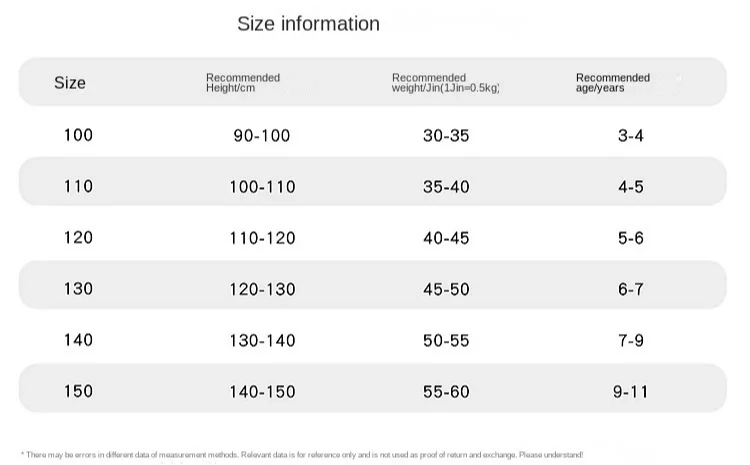This screenshot has height=465, width=750.
Task: Click the 3-4 age value
Action: (630, 136)
